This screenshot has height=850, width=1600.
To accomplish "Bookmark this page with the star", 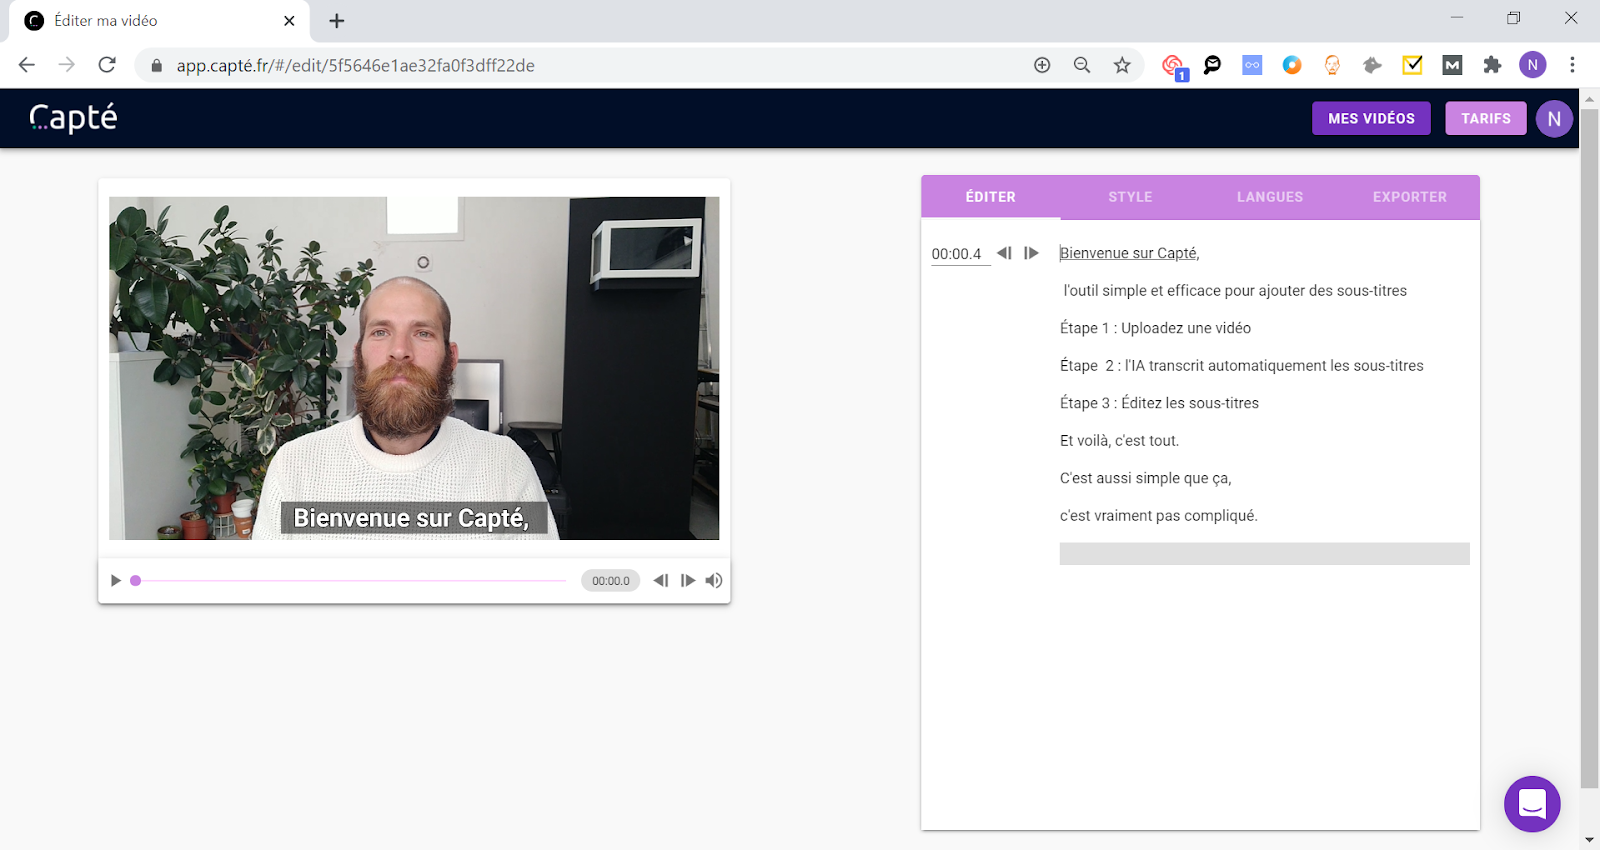I will tap(1122, 65).
